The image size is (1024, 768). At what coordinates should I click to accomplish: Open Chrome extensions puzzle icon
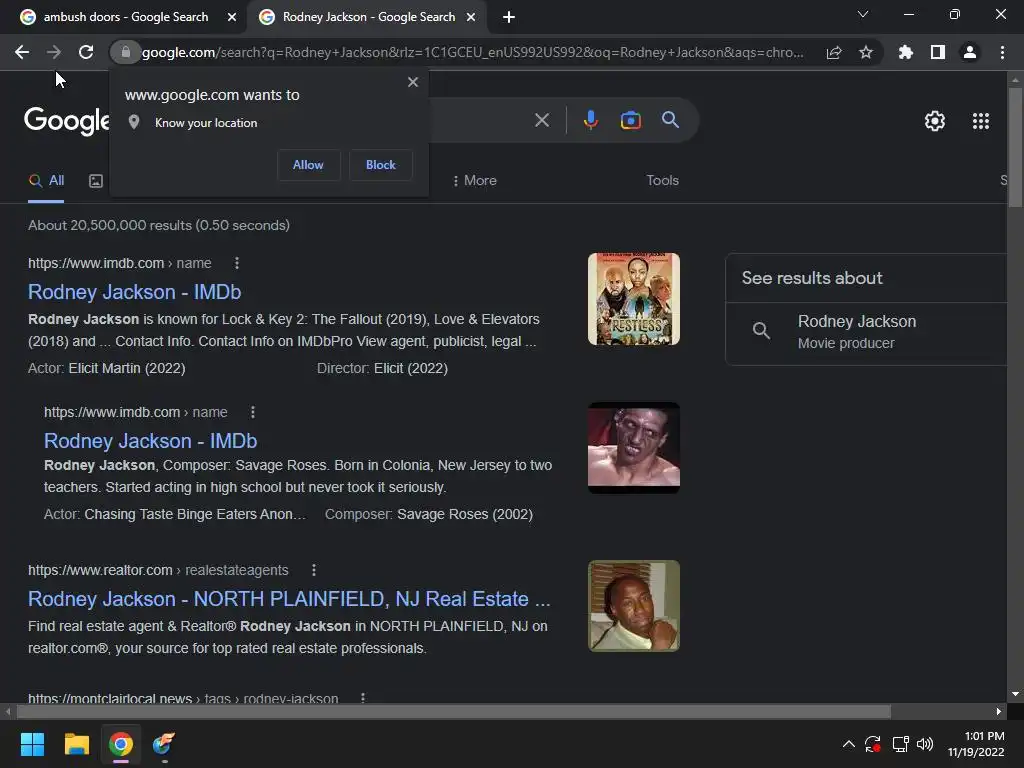point(906,52)
